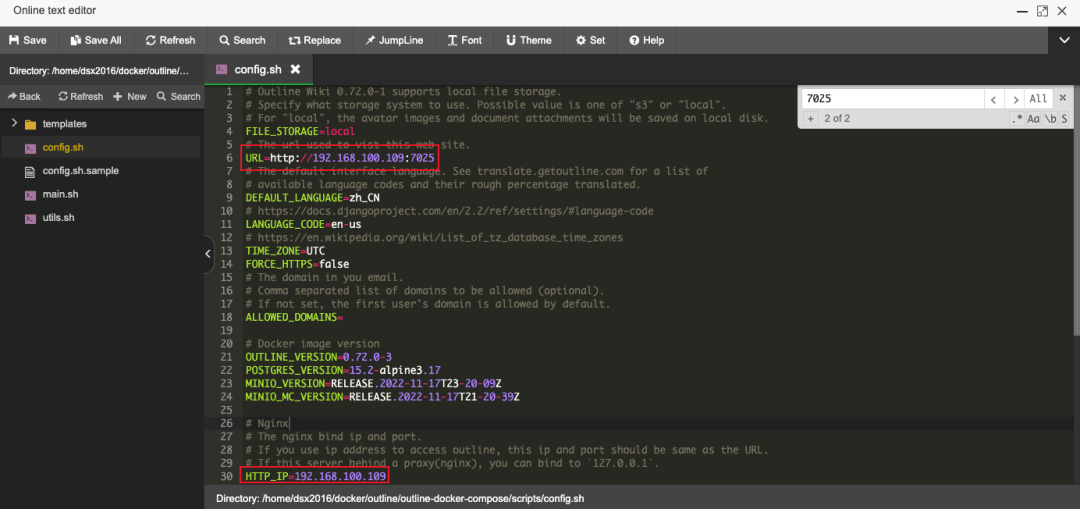Click the top toolbar Refresh button

[170, 40]
